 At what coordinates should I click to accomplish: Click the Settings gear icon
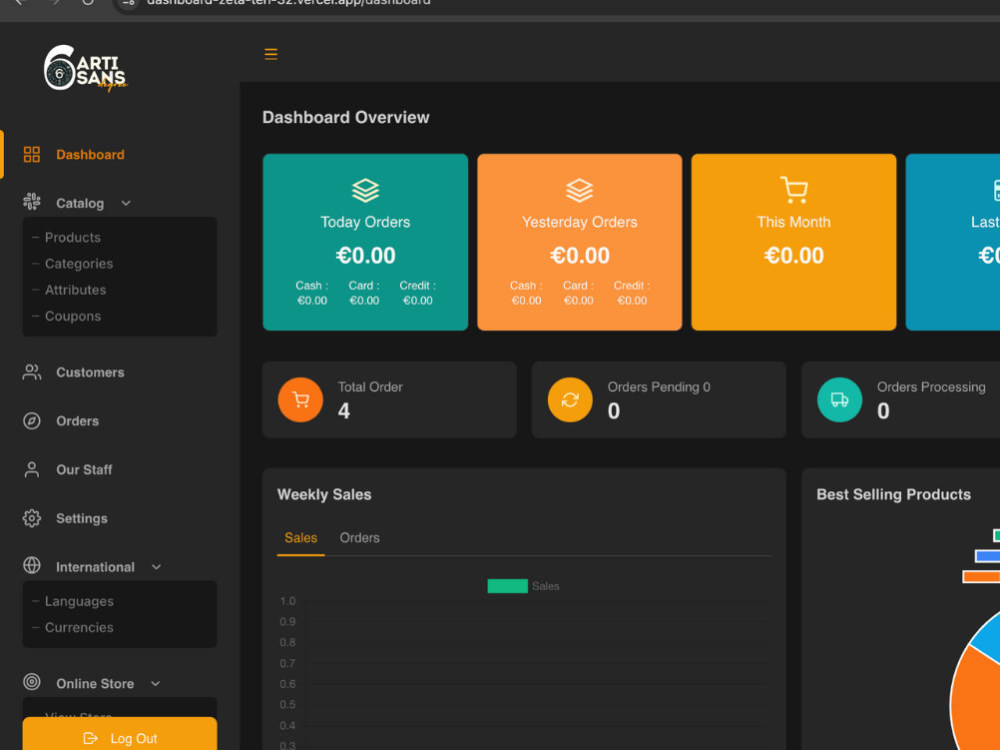pyautogui.click(x=32, y=518)
